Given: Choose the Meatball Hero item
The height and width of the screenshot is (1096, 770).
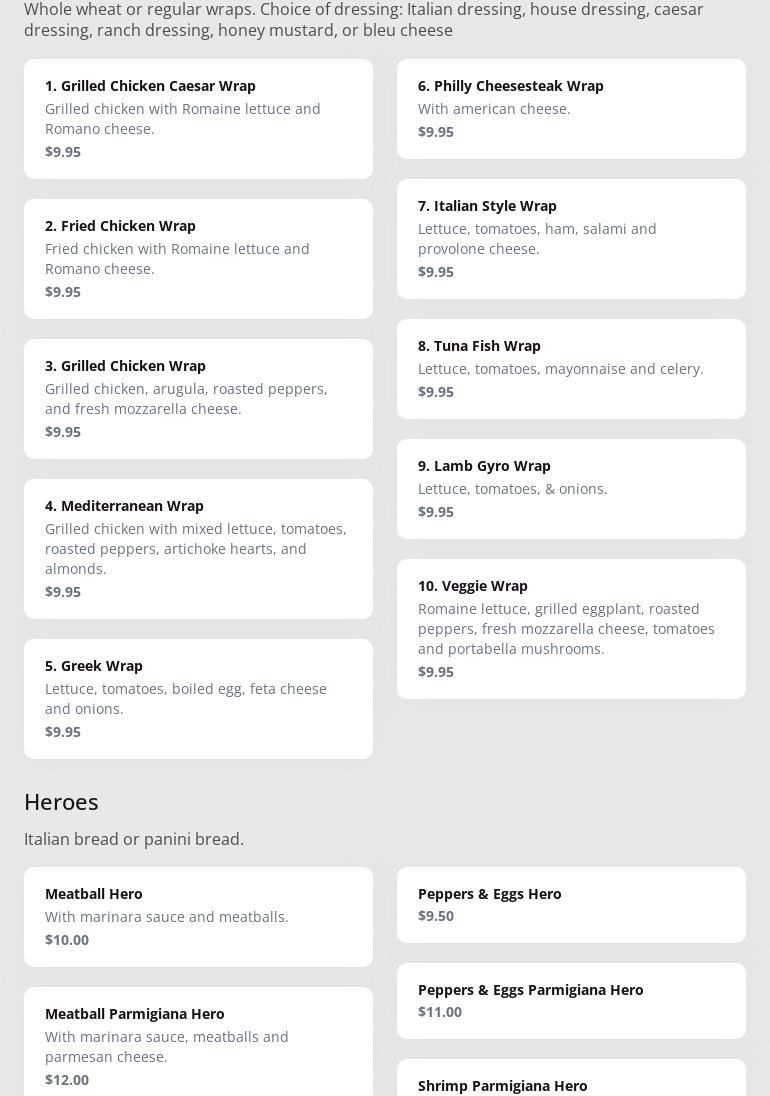Looking at the screenshot, I should coord(198,917).
